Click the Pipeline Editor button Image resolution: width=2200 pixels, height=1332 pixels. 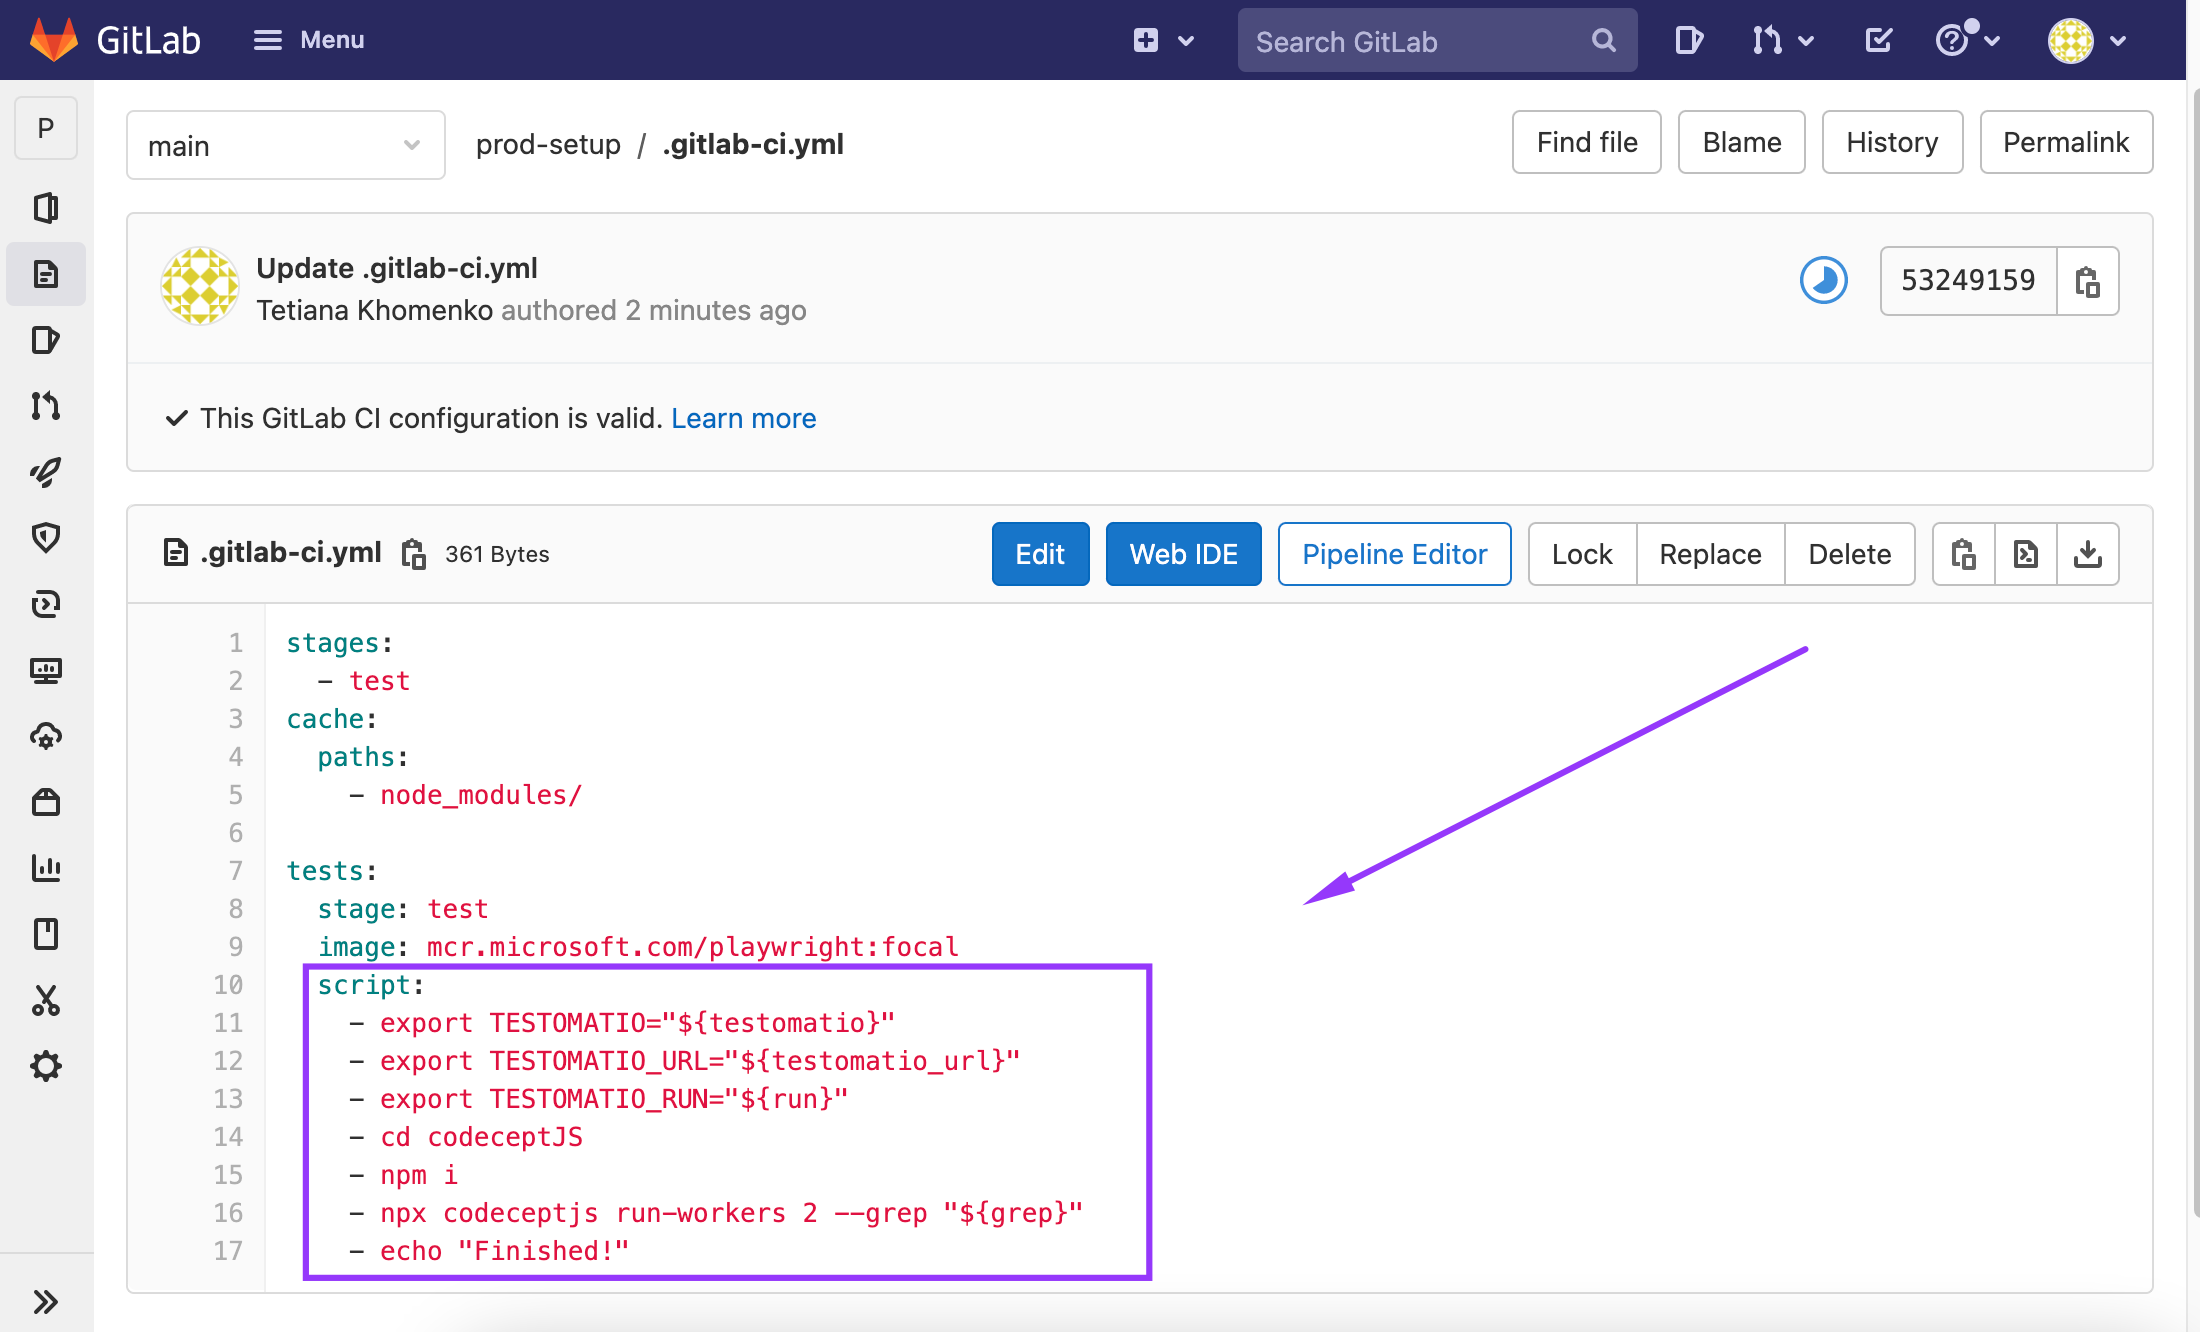[1394, 554]
